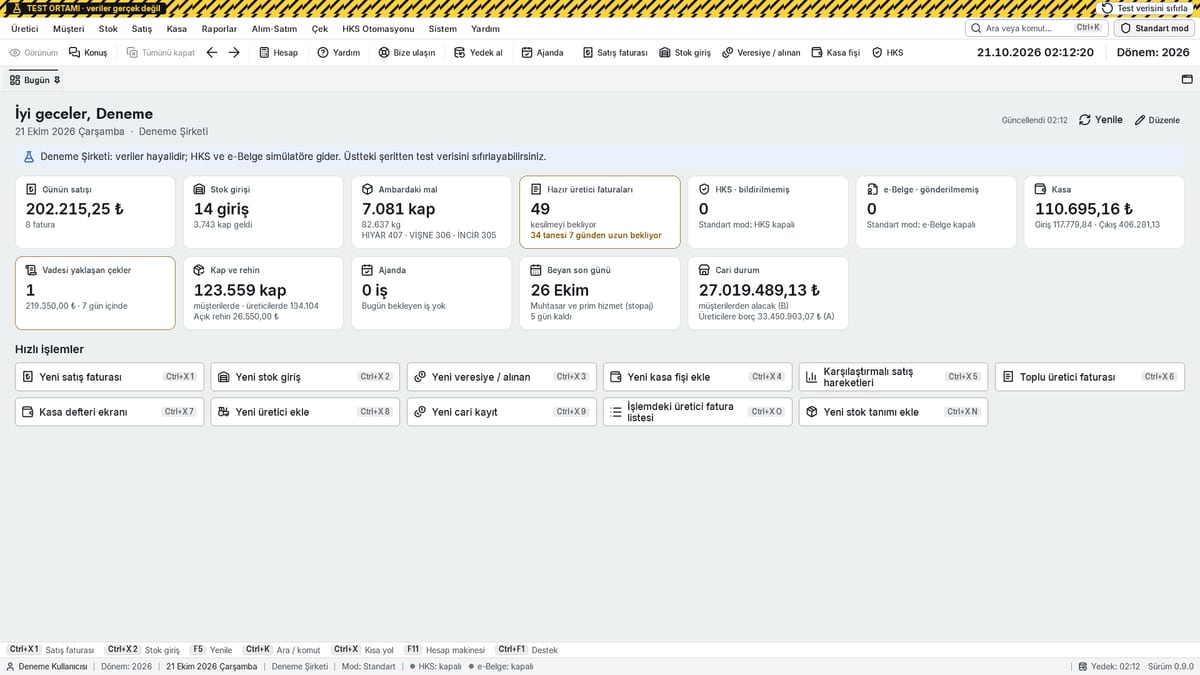Click the Yeni satış faturası quick action
Image resolution: width=1200 pixels, height=675 pixels.
pyautogui.click(x=109, y=377)
